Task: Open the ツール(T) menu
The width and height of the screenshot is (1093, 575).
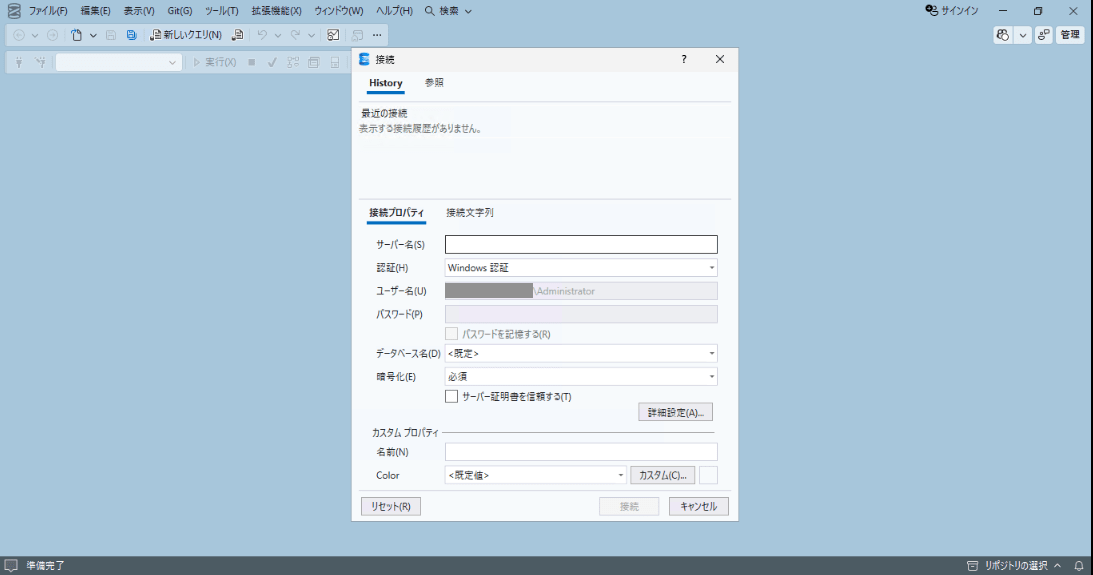Action: [222, 11]
